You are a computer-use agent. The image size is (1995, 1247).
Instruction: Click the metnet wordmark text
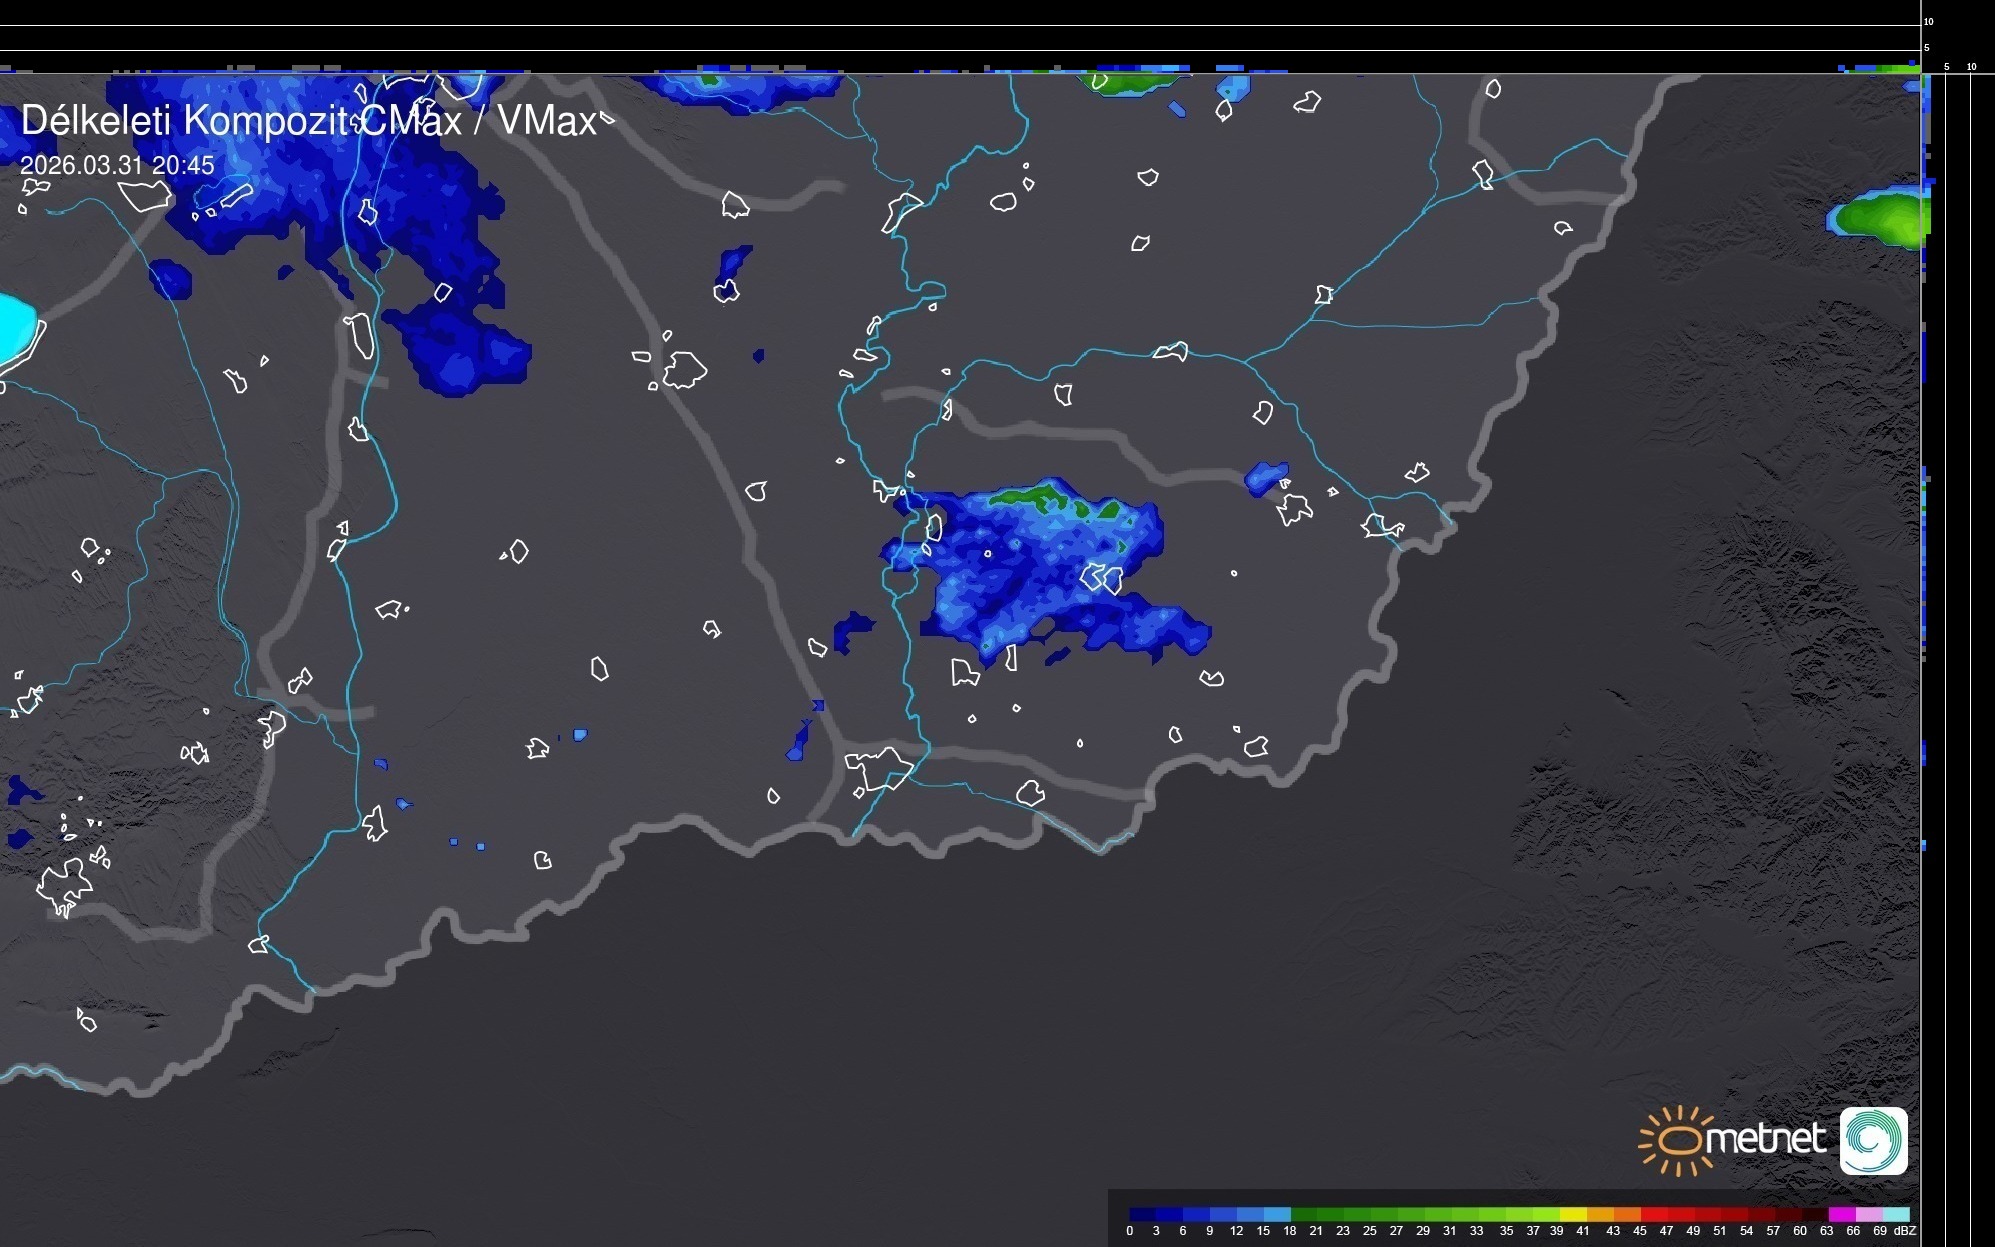(x=1765, y=1139)
